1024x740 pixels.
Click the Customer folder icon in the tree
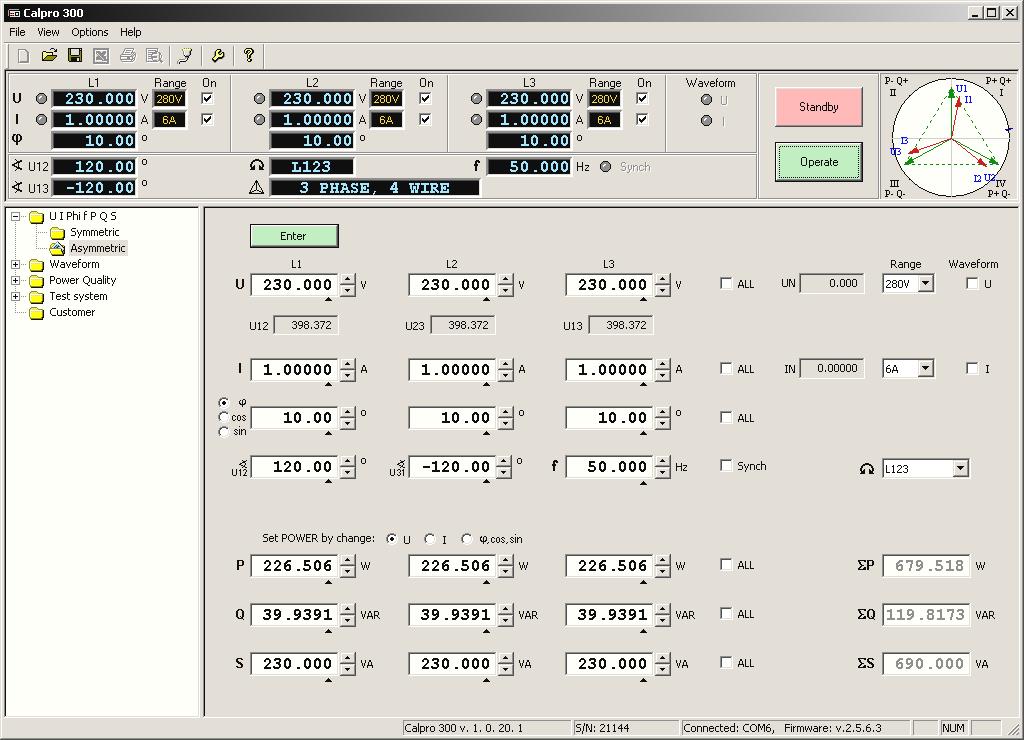pos(37,313)
